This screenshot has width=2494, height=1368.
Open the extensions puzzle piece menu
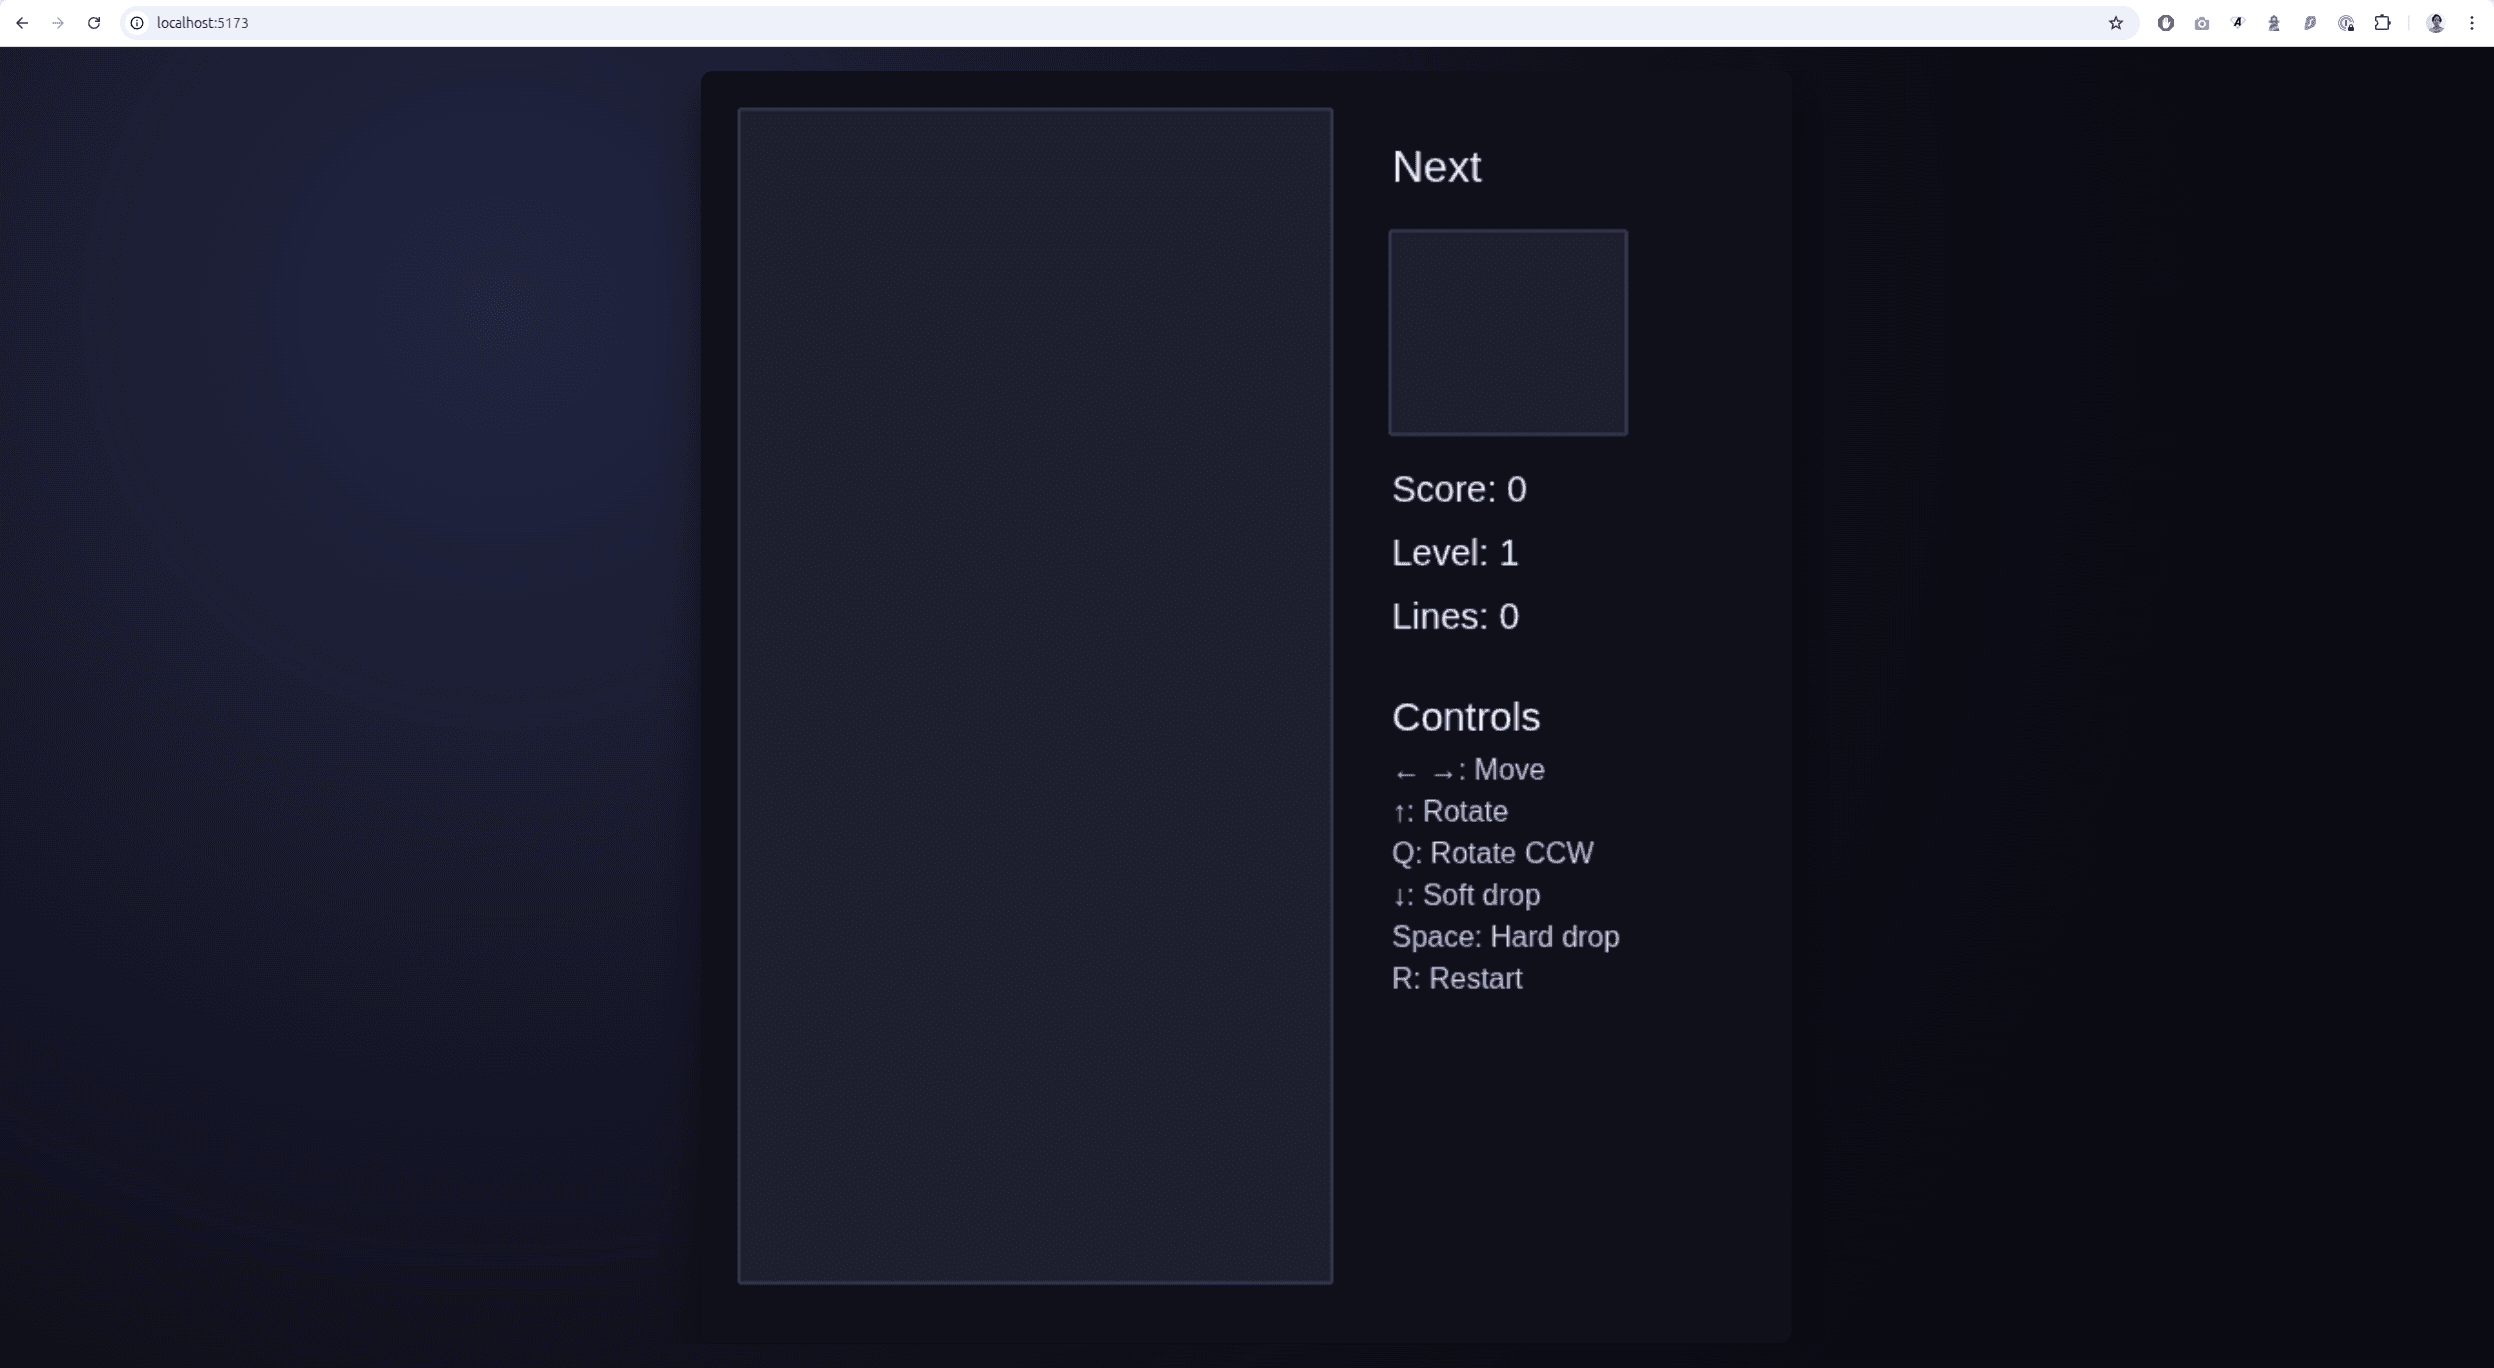pos(2384,22)
